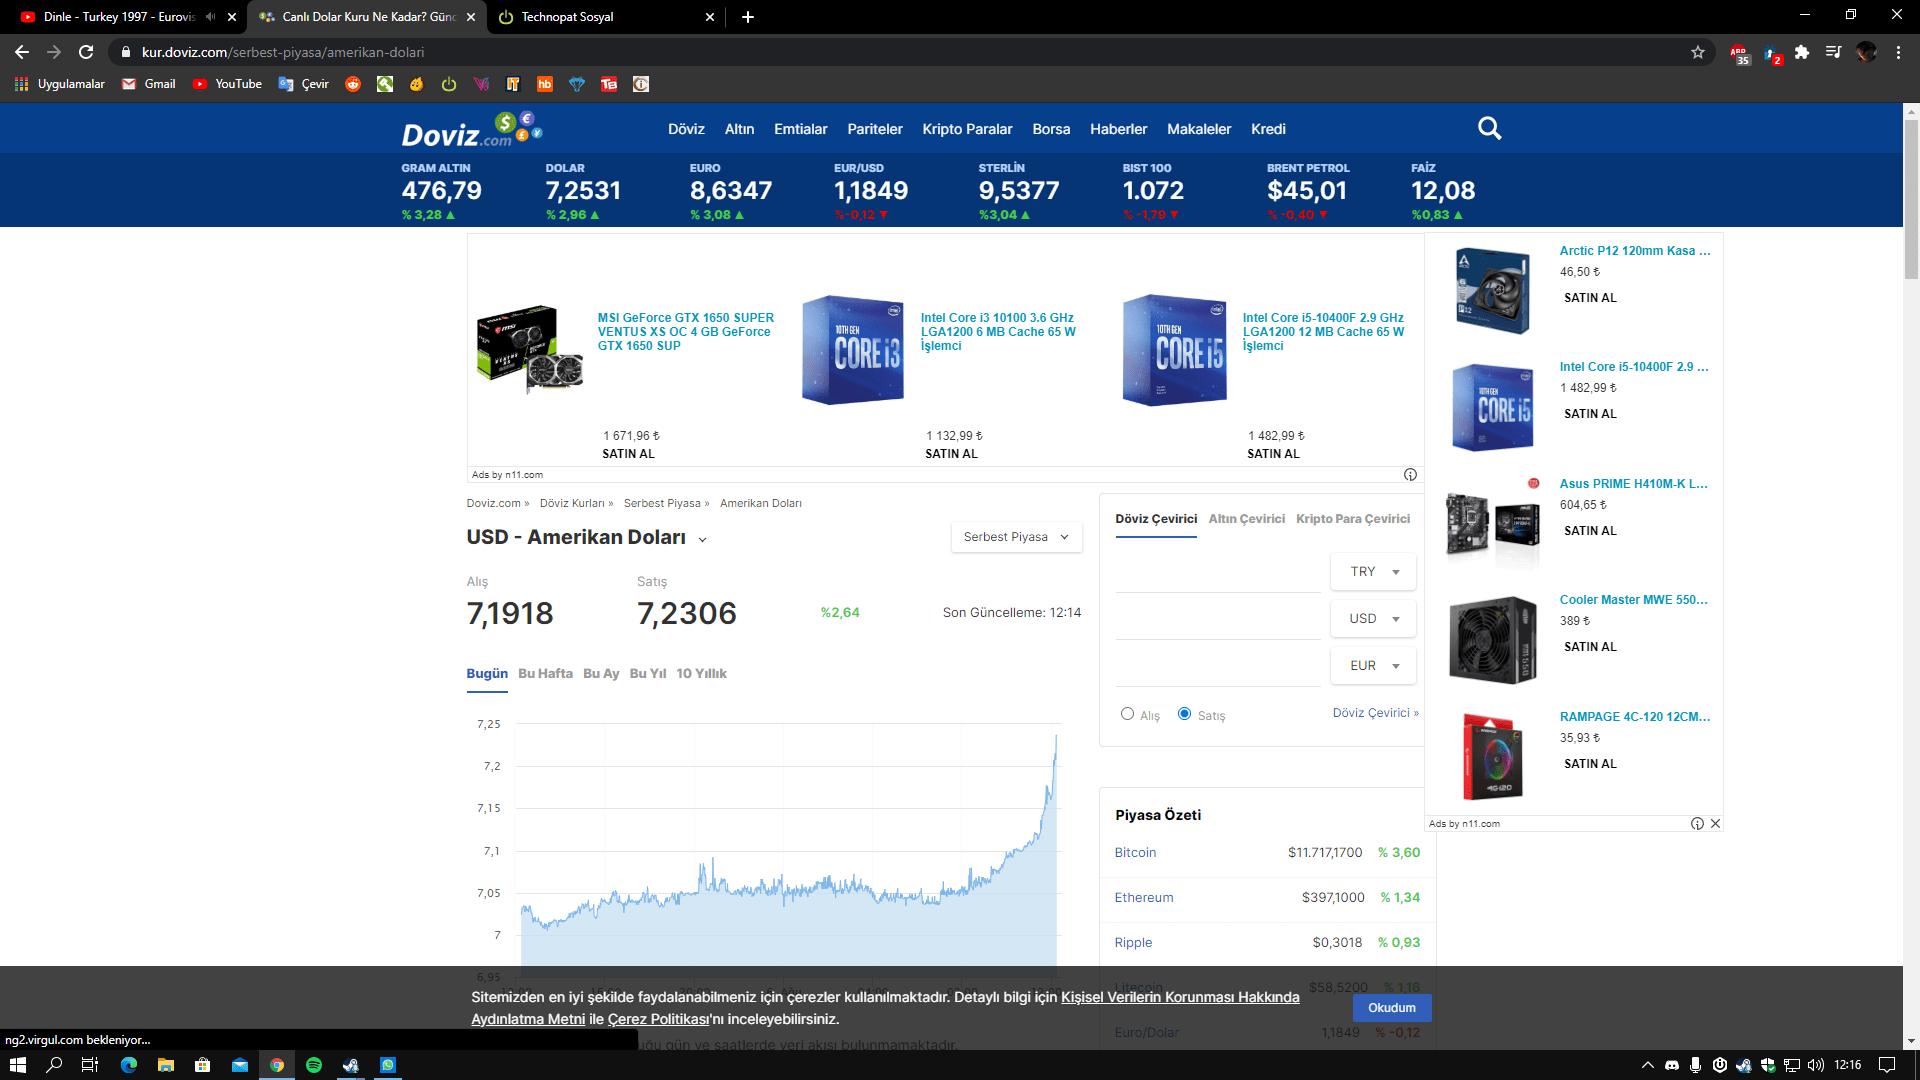The height and width of the screenshot is (1080, 1920).
Task: Open the Serbest Piyasa dropdown
Action: 1016,537
